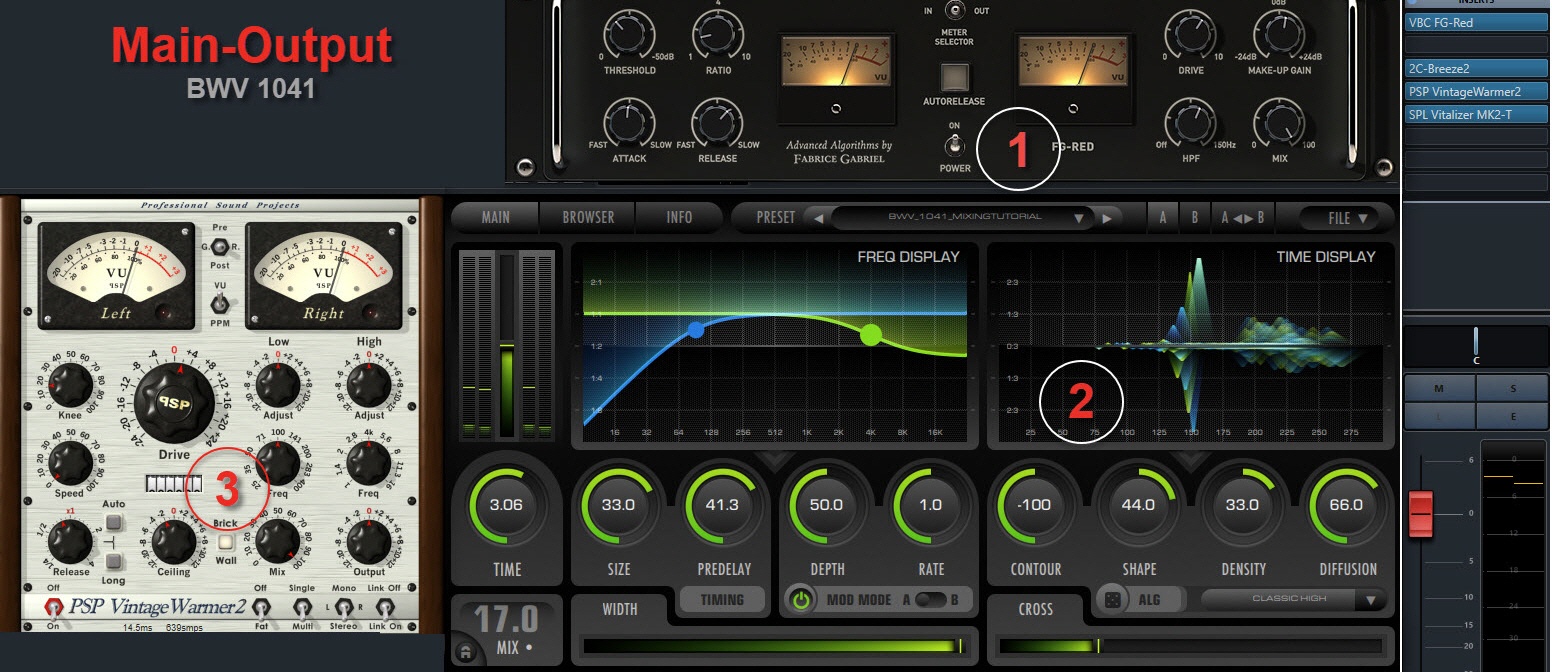
Task: Adjust the VintageWarmer Knee knob
Action: [70, 384]
